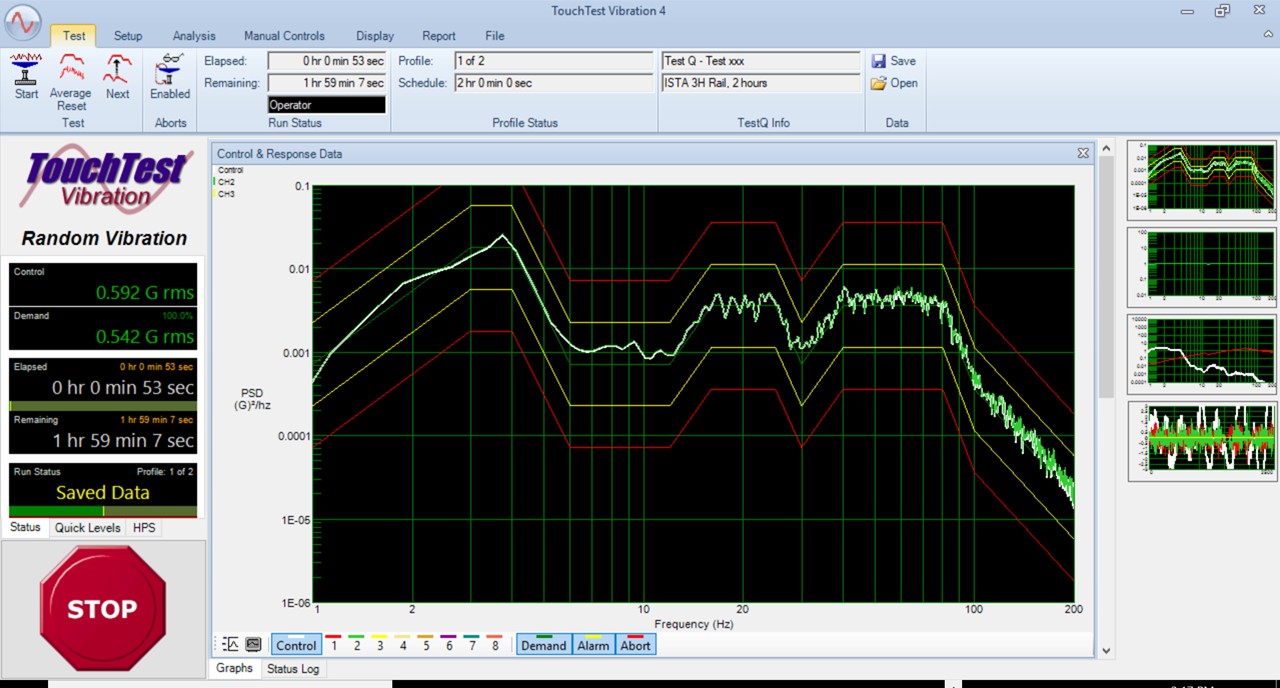Open the Manual Controls ribbon tab
The image size is (1280, 688).
tap(285, 36)
